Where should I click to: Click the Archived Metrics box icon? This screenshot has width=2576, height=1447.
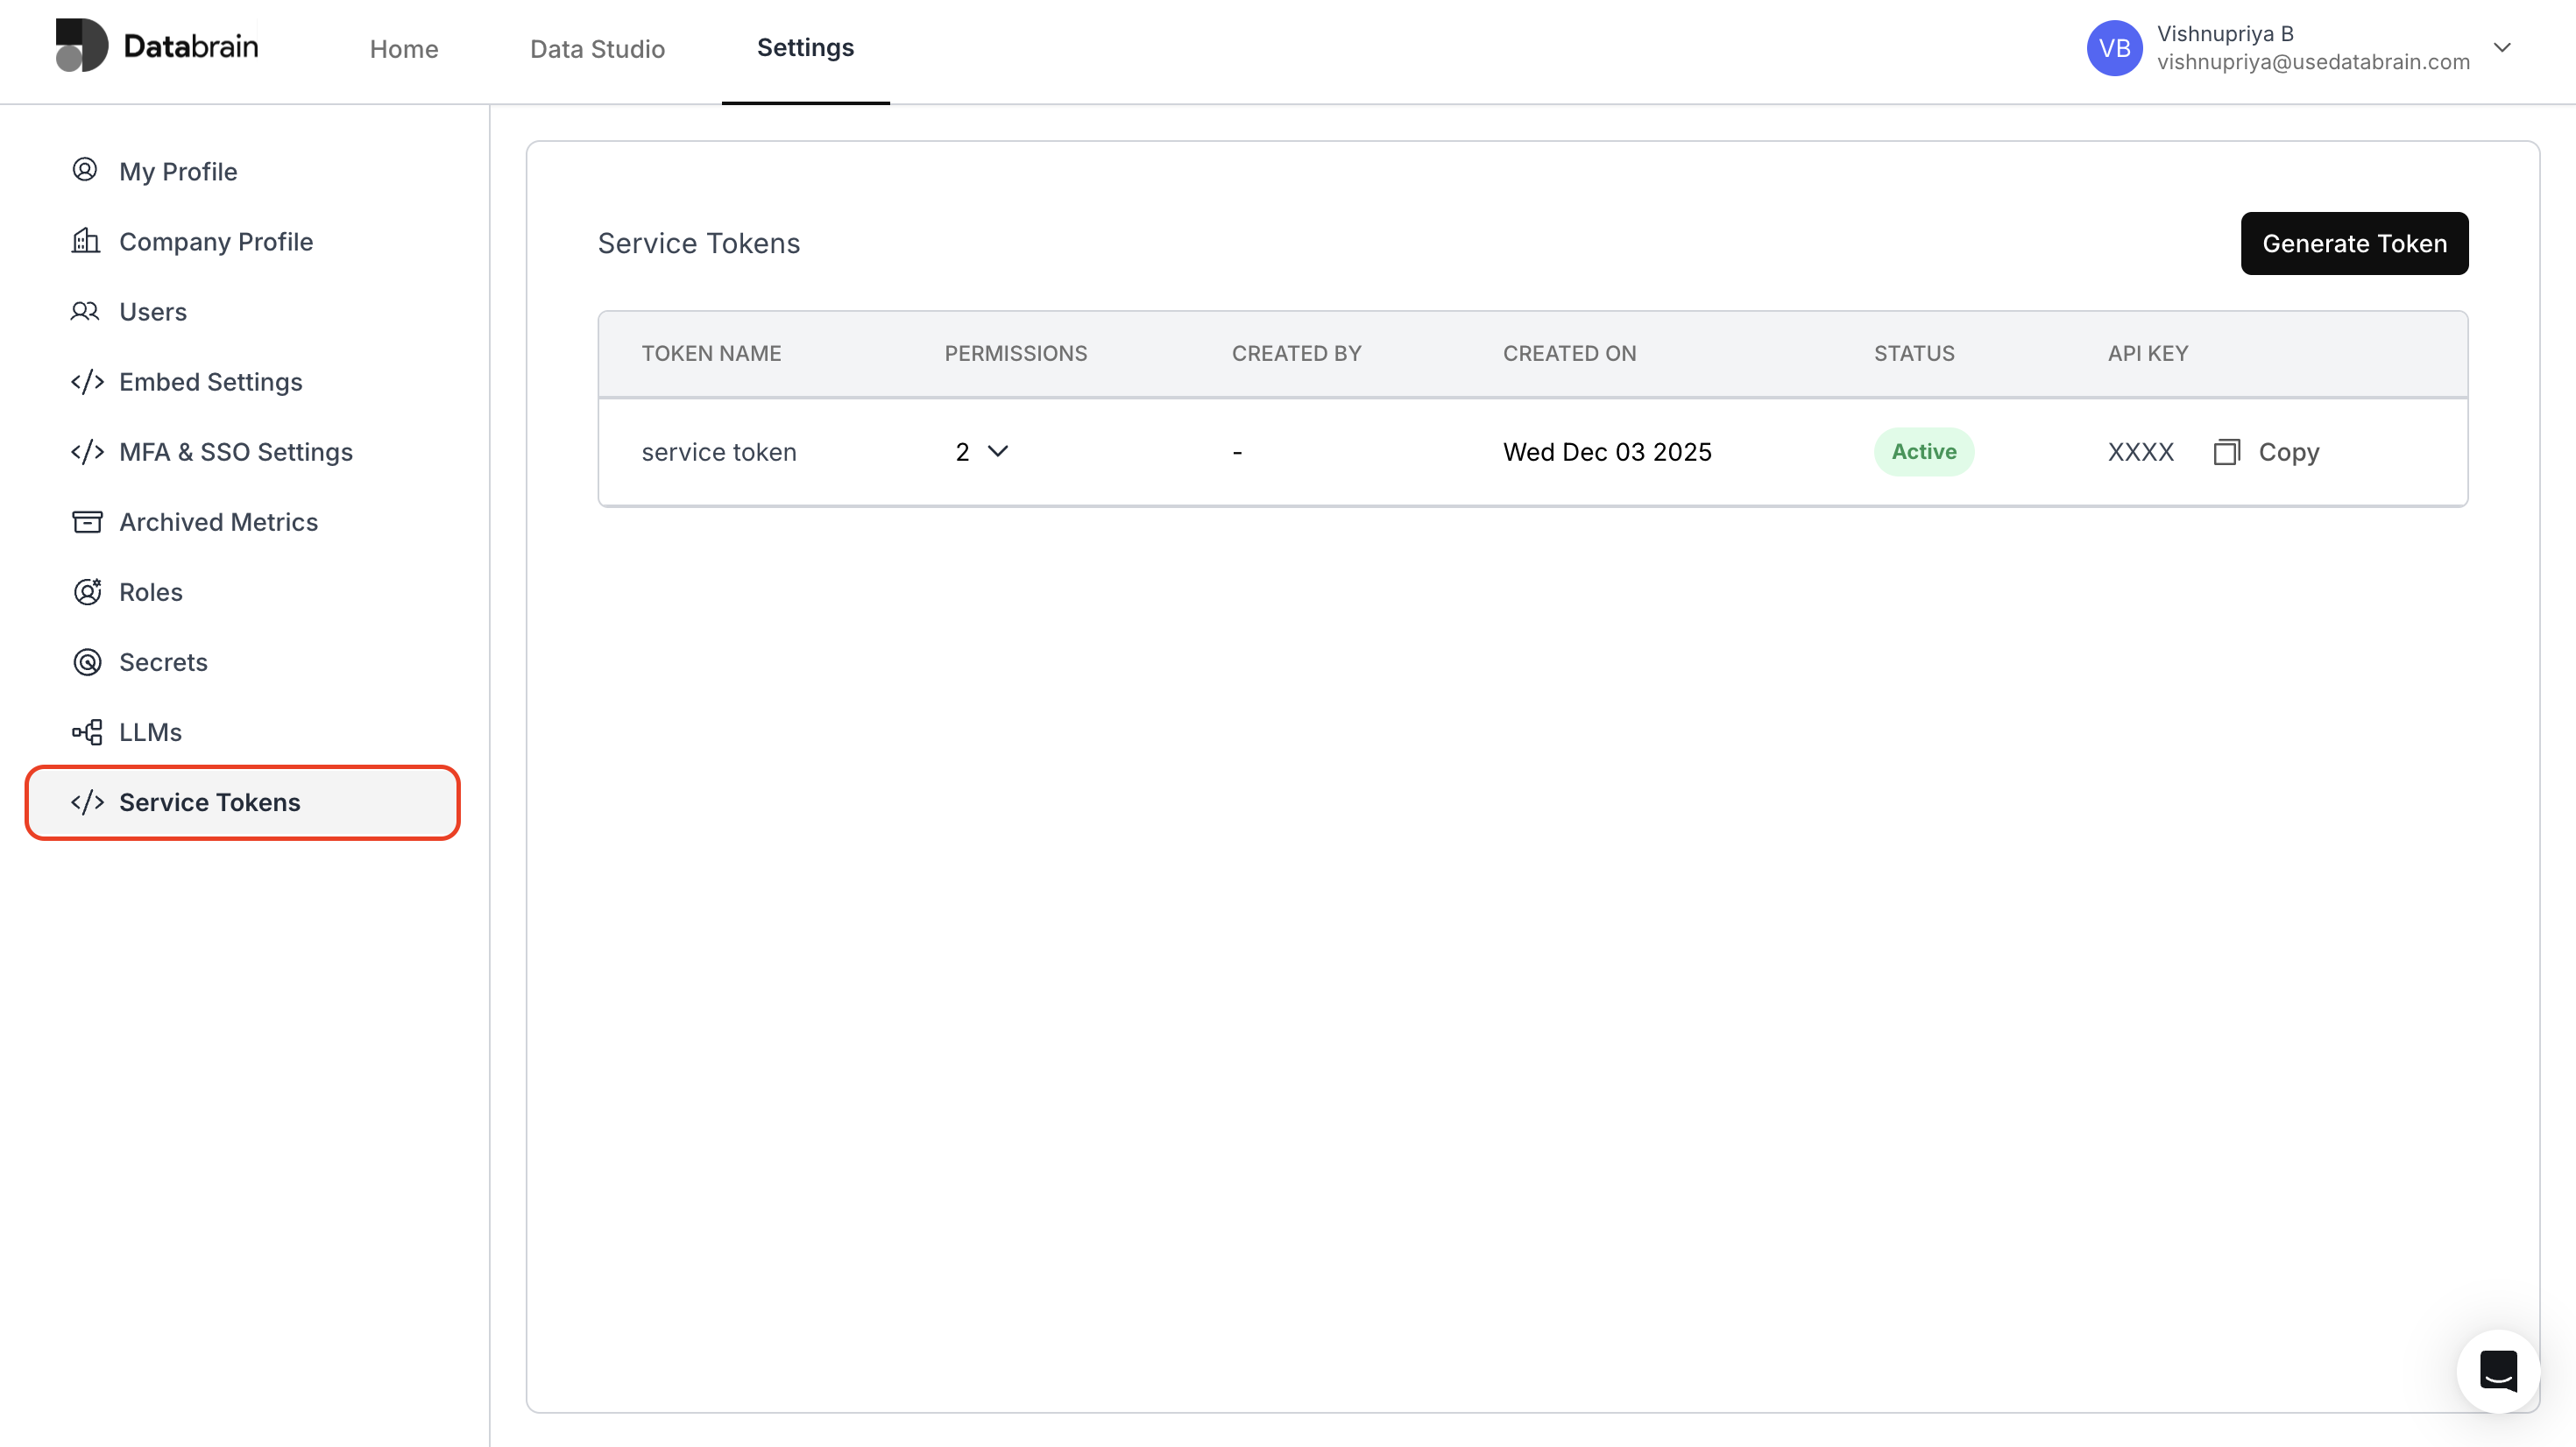coord(87,522)
